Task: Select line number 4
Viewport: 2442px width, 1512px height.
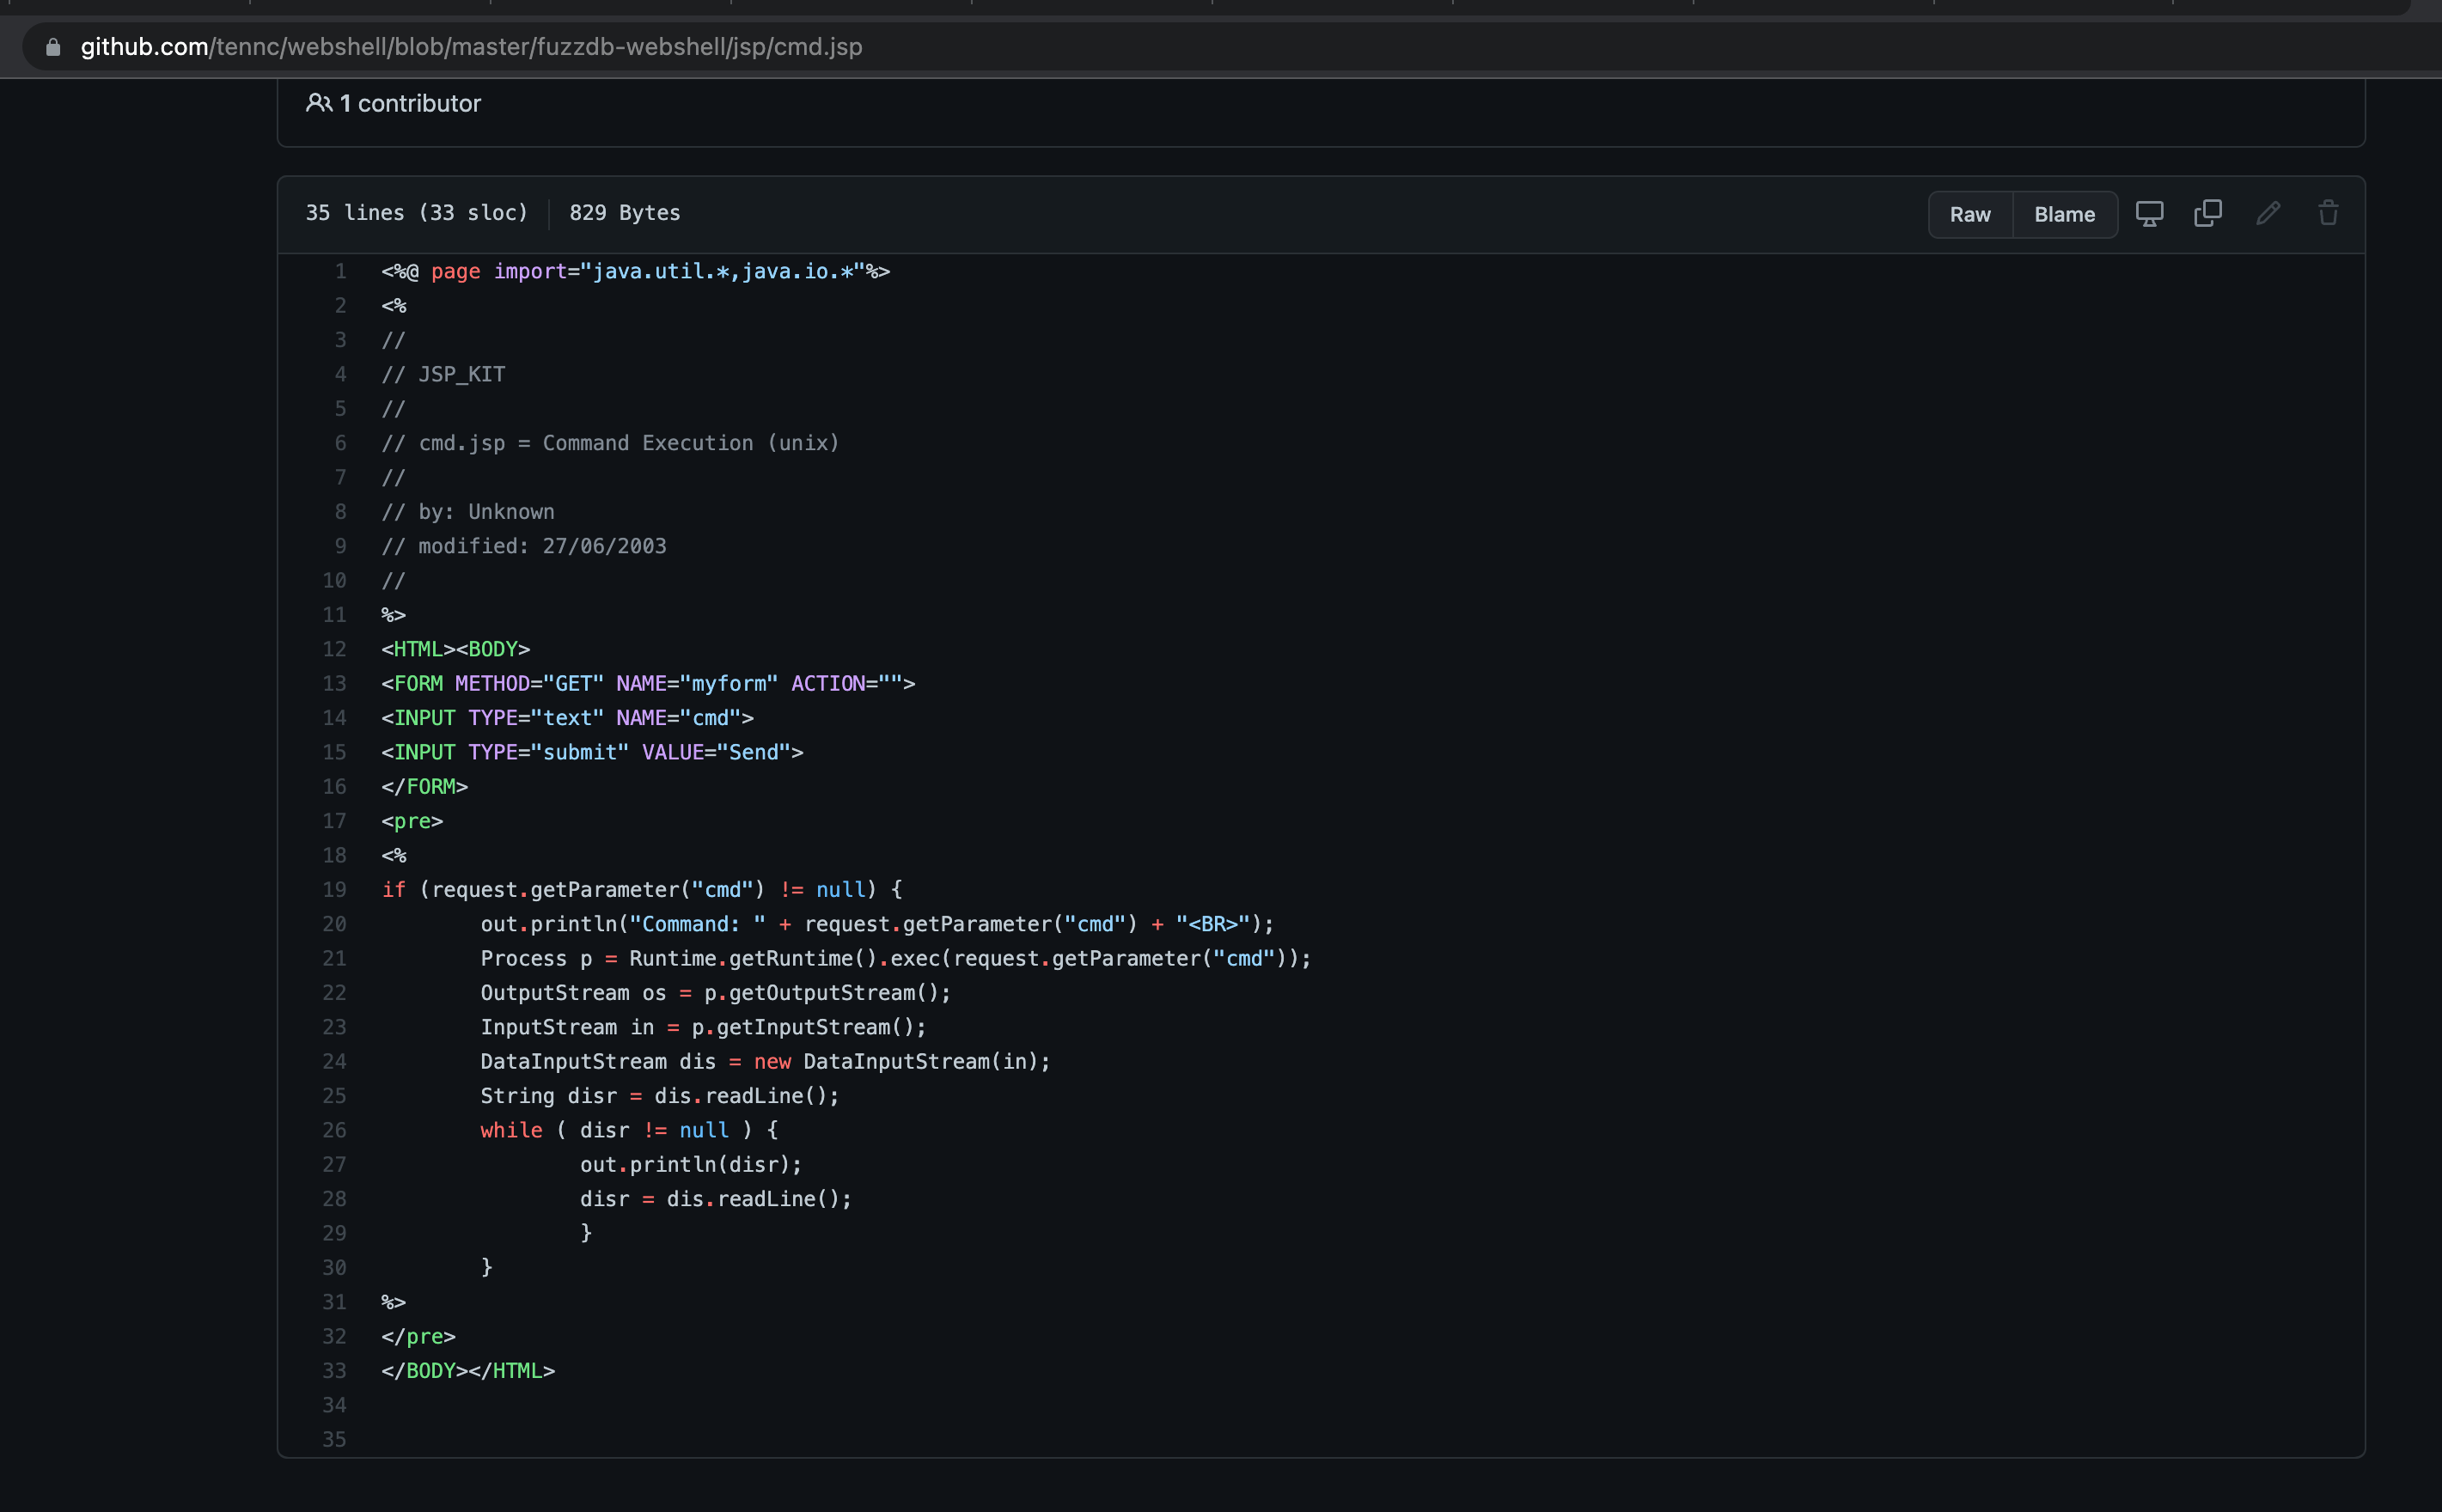Action: (x=340, y=374)
